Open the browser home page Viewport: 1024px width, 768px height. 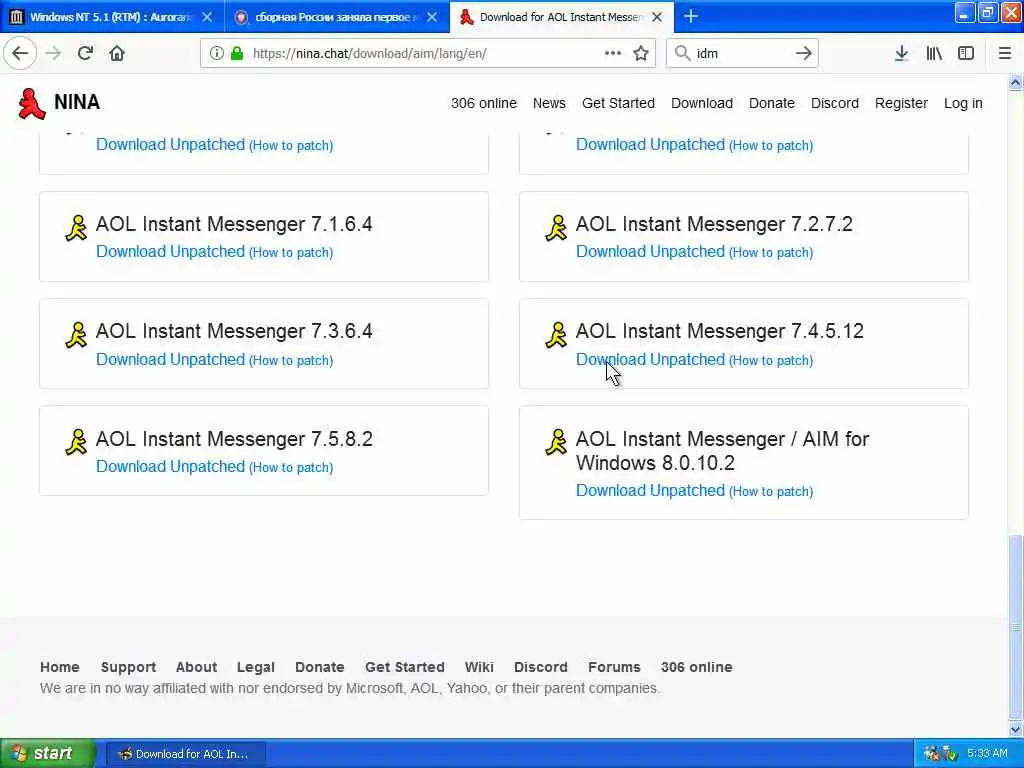pos(117,54)
